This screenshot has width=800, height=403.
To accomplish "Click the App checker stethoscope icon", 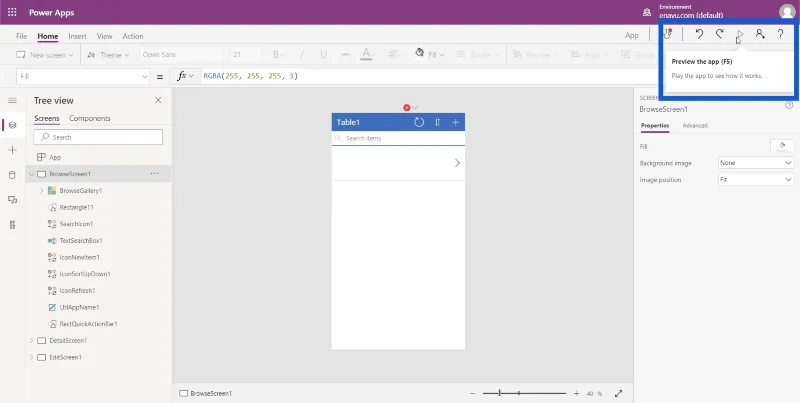I will coord(668,34).
